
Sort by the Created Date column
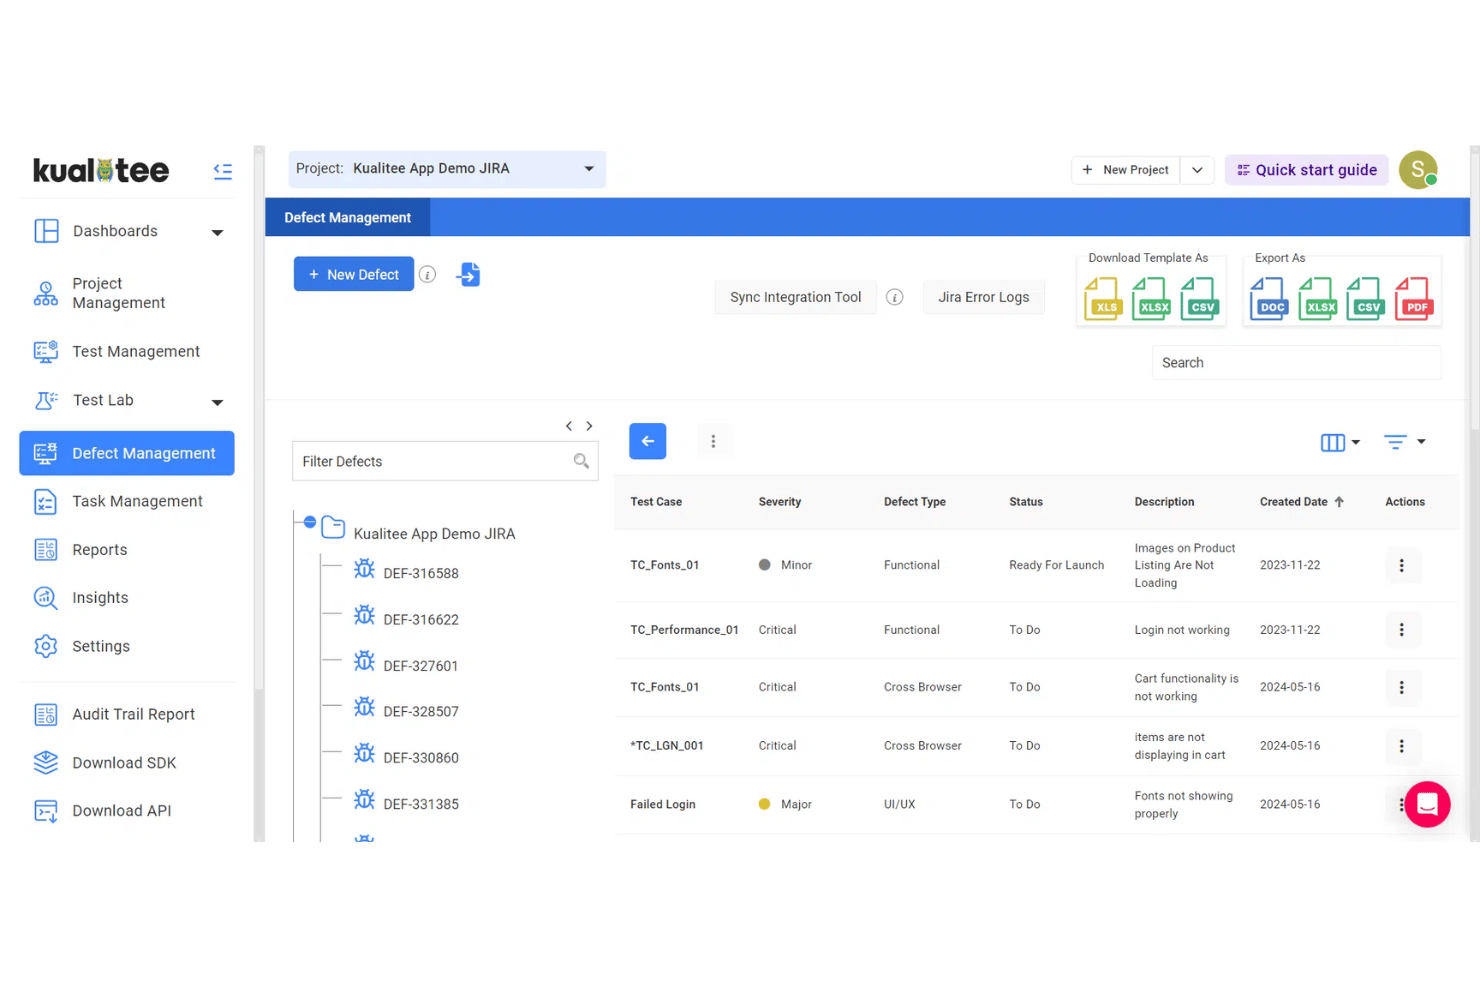click(1301, 502)
